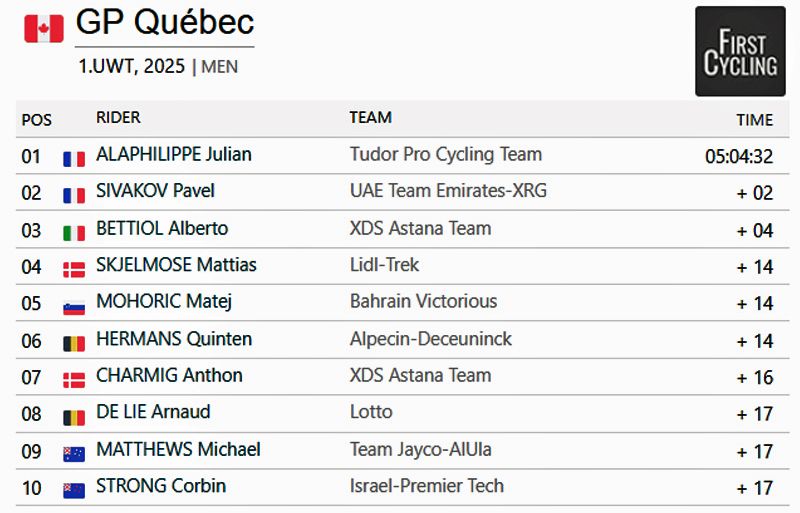Open SIVAKOV Pavel rider profile

point(155,191)
